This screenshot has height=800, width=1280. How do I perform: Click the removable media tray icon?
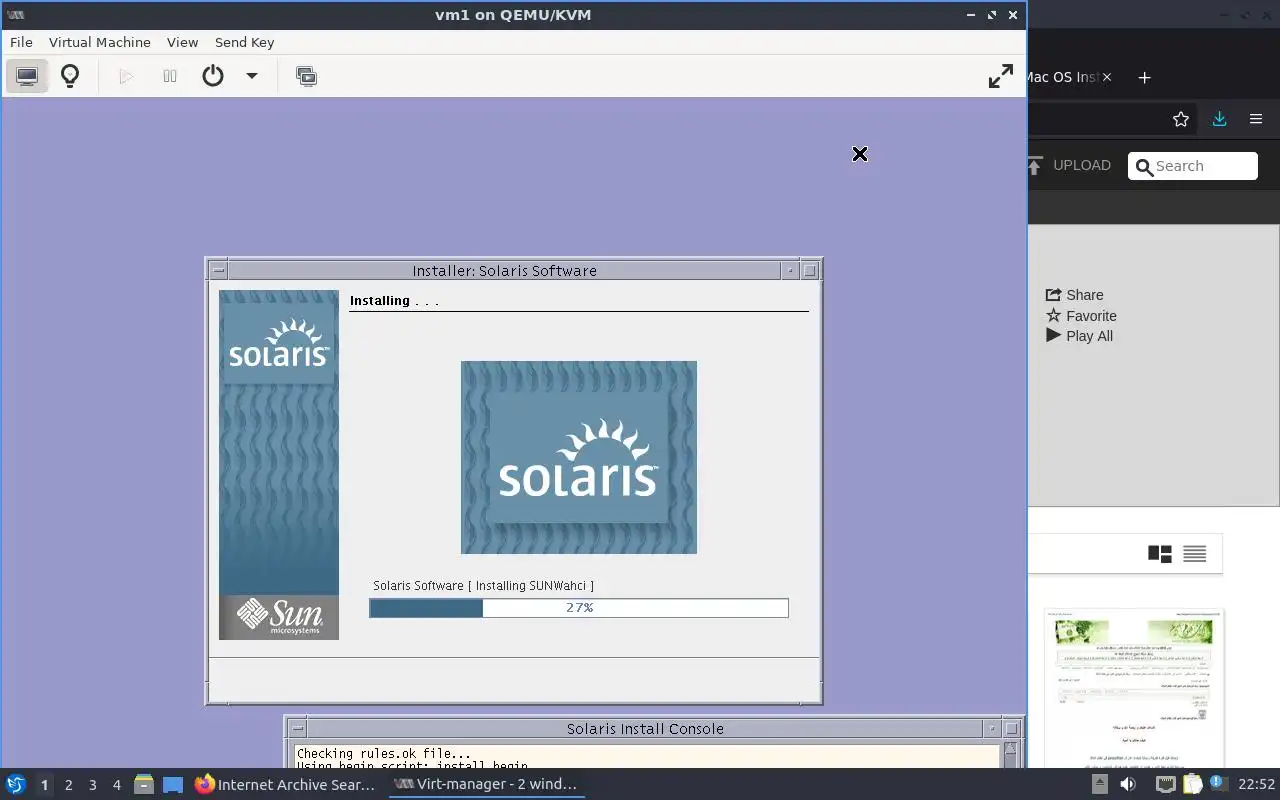1099,785
